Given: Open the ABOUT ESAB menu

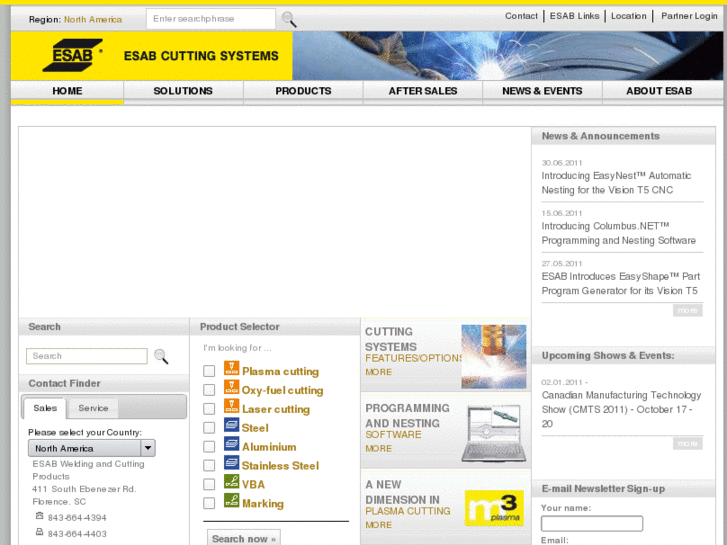Looking at the screenshot, I should pyautogui.click(x=659, y=91).
